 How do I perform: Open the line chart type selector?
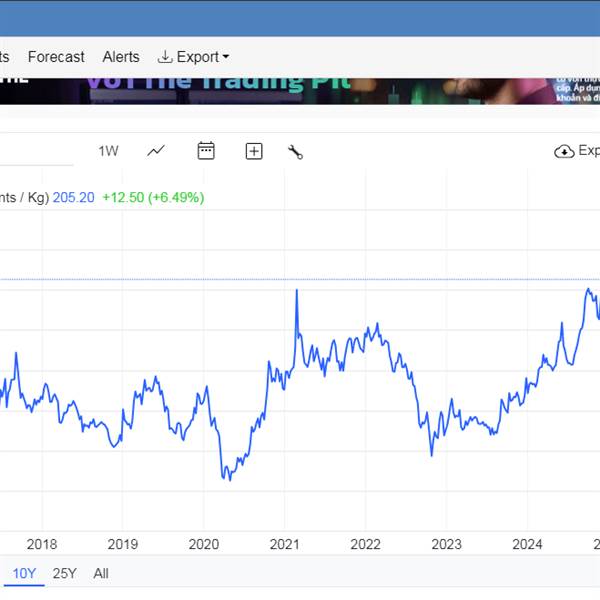[x=156, y=151]
